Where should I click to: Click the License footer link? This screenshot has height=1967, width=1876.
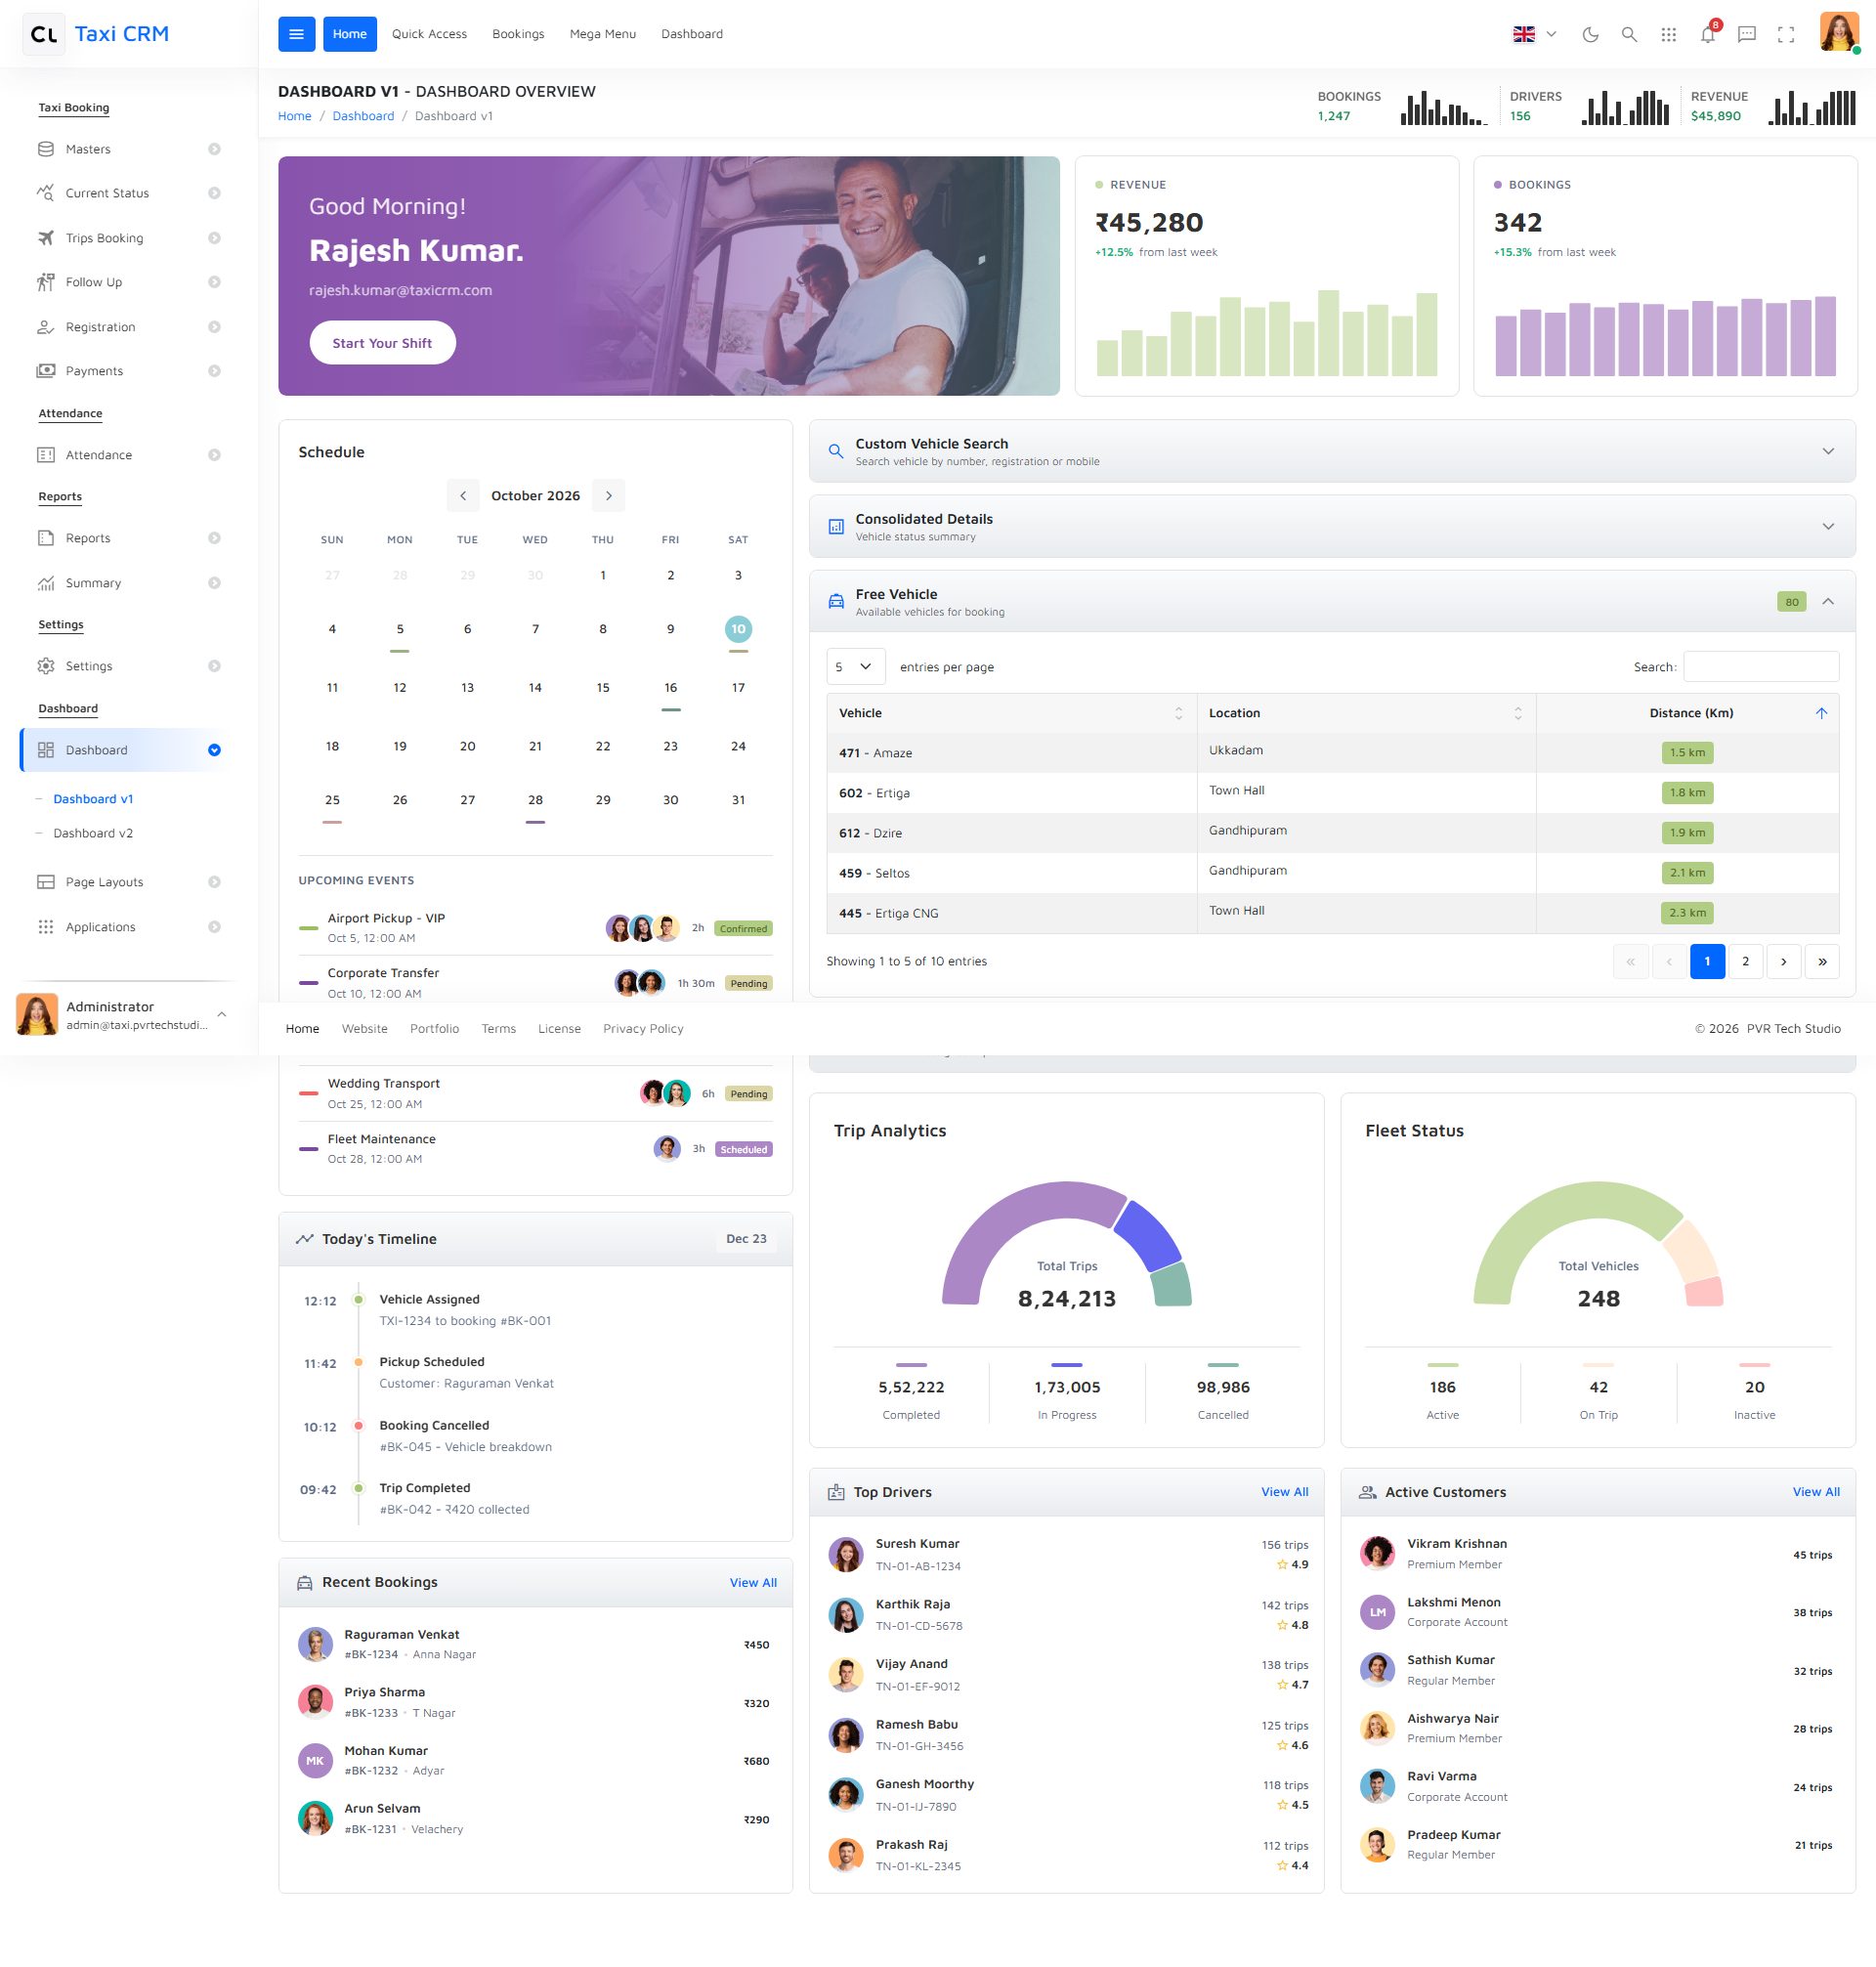559,1029
